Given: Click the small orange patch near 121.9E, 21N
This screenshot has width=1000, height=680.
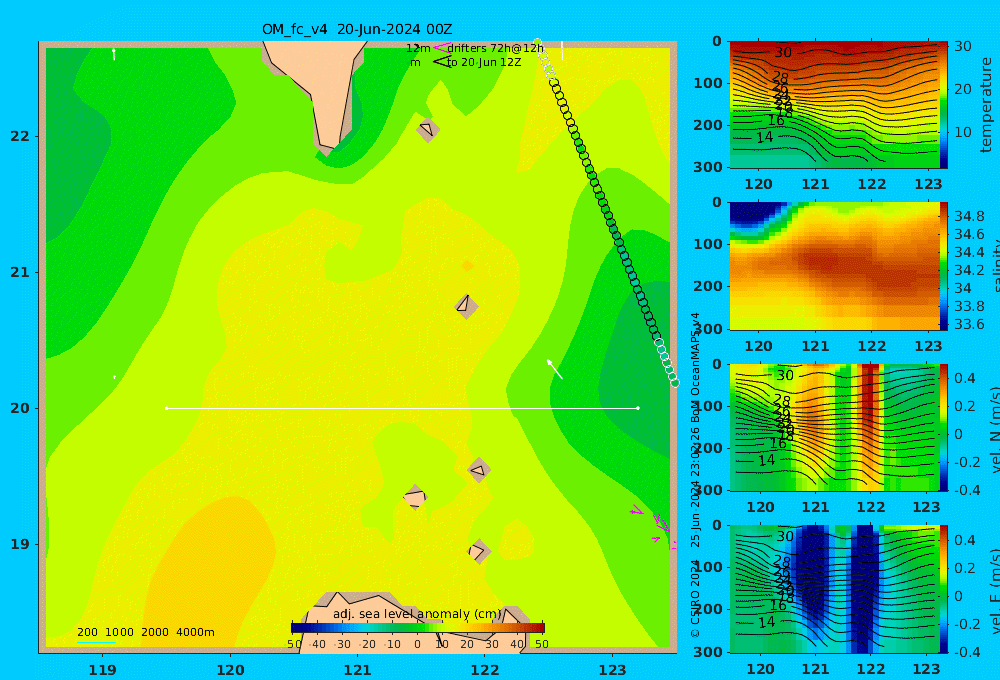Looking at the screenshot, I should tap(467, 265).
